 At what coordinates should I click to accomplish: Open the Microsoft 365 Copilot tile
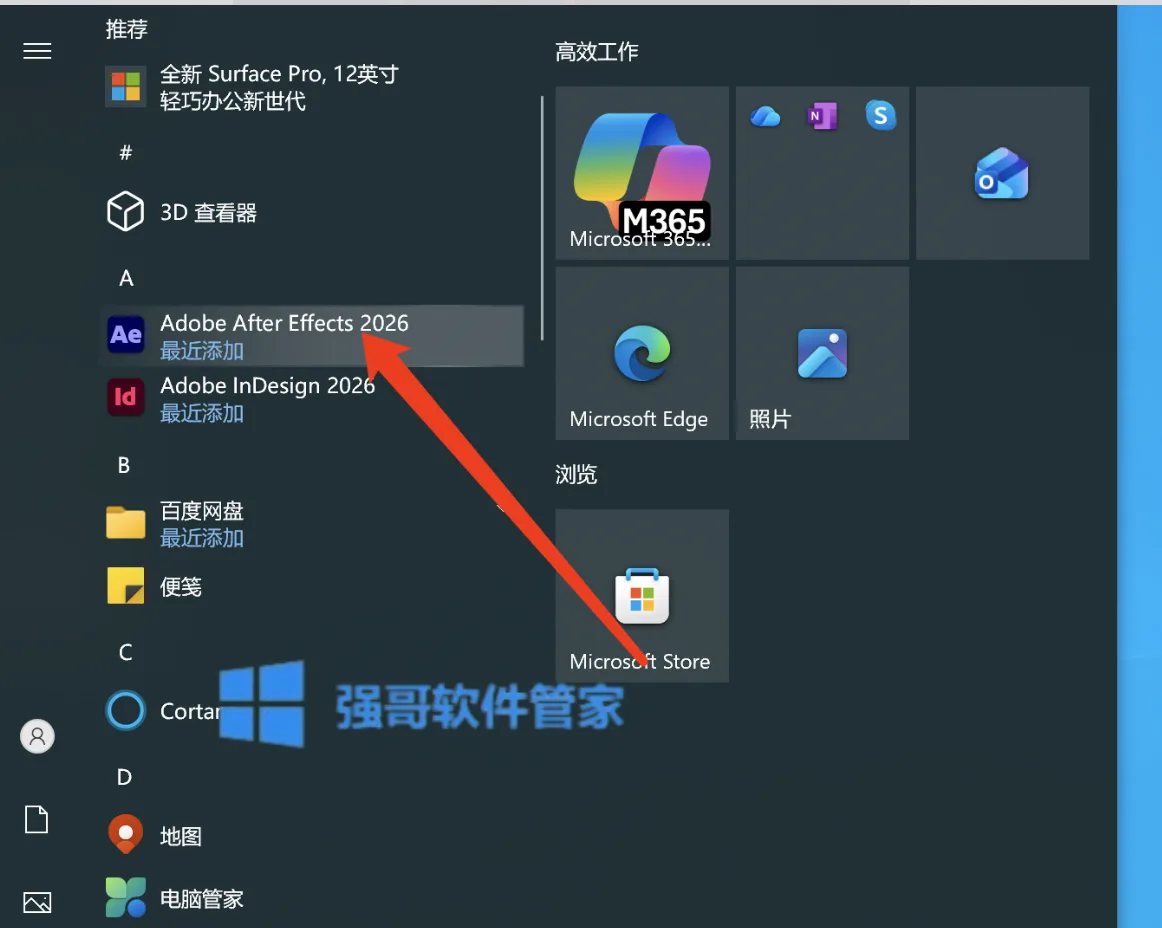click(x=642, y=173)
